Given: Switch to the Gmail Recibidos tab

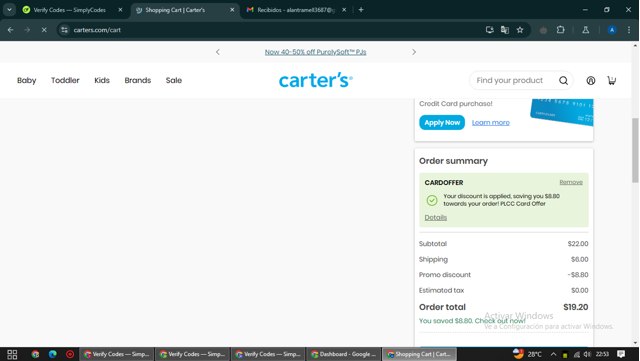Looking at the screenshot, I should [296, 10].
